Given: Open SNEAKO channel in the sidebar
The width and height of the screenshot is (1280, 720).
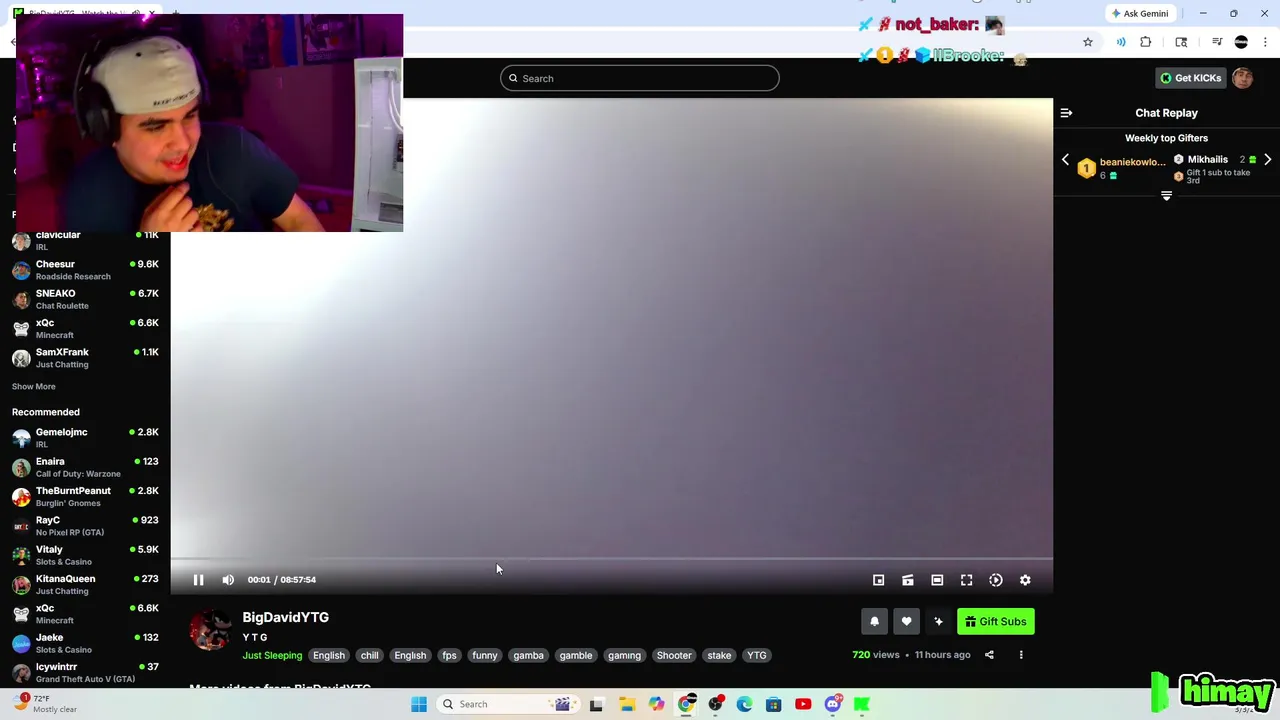Looking at the screenshot, I should click(85, 299).
